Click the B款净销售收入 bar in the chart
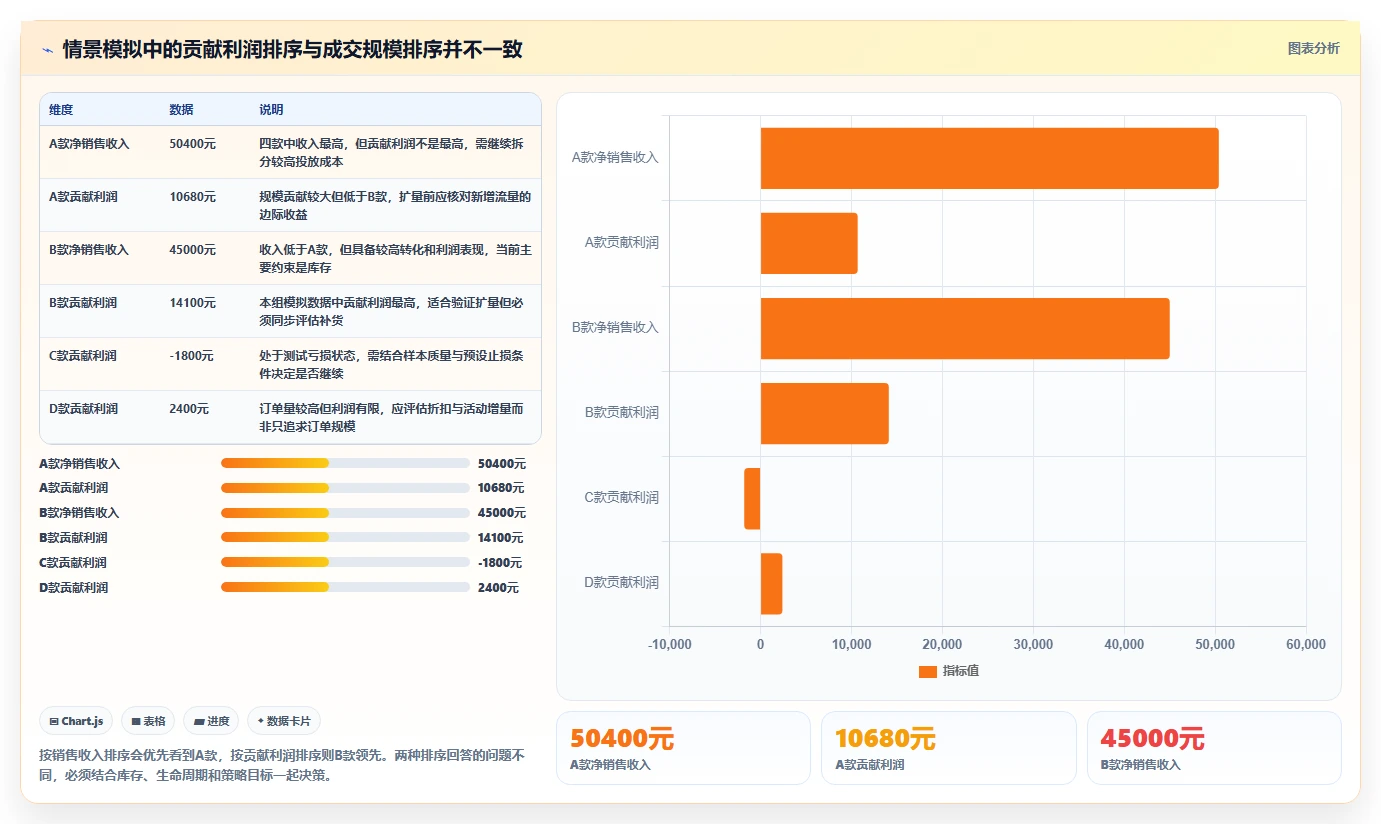Image resolution: width=1381 pixels, height=824 pixels. coord(965,328)
